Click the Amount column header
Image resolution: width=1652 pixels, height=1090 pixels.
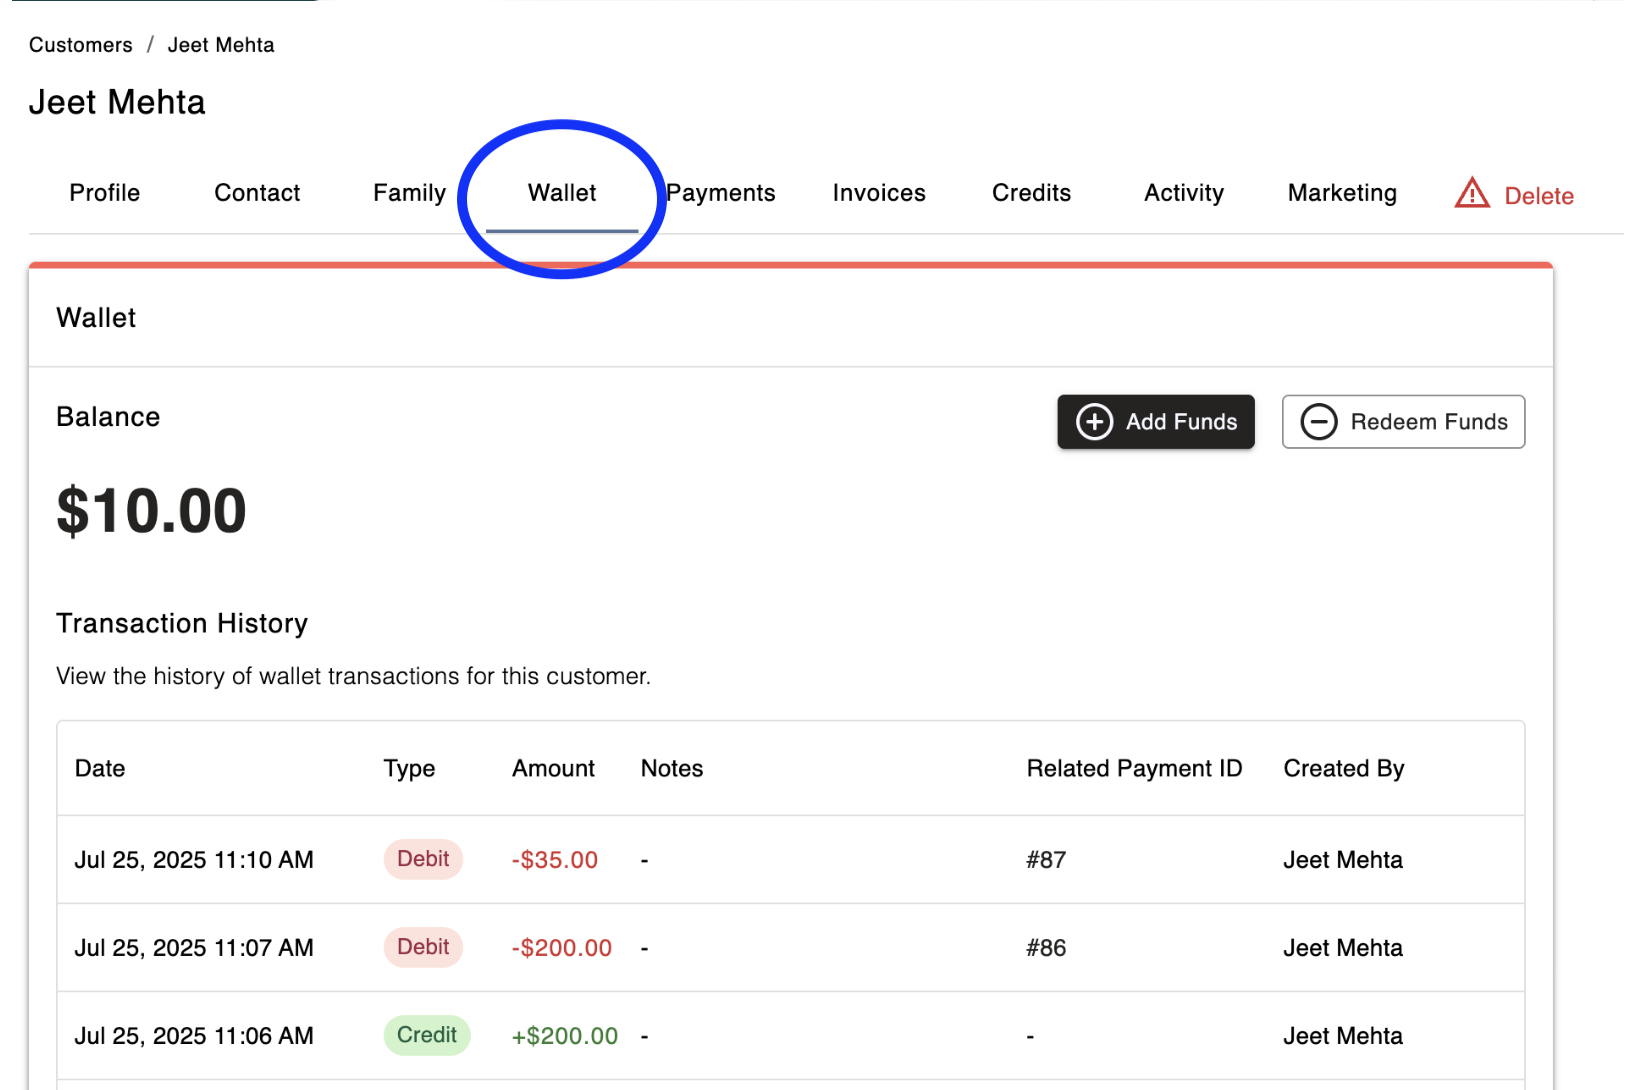(553, 768)
